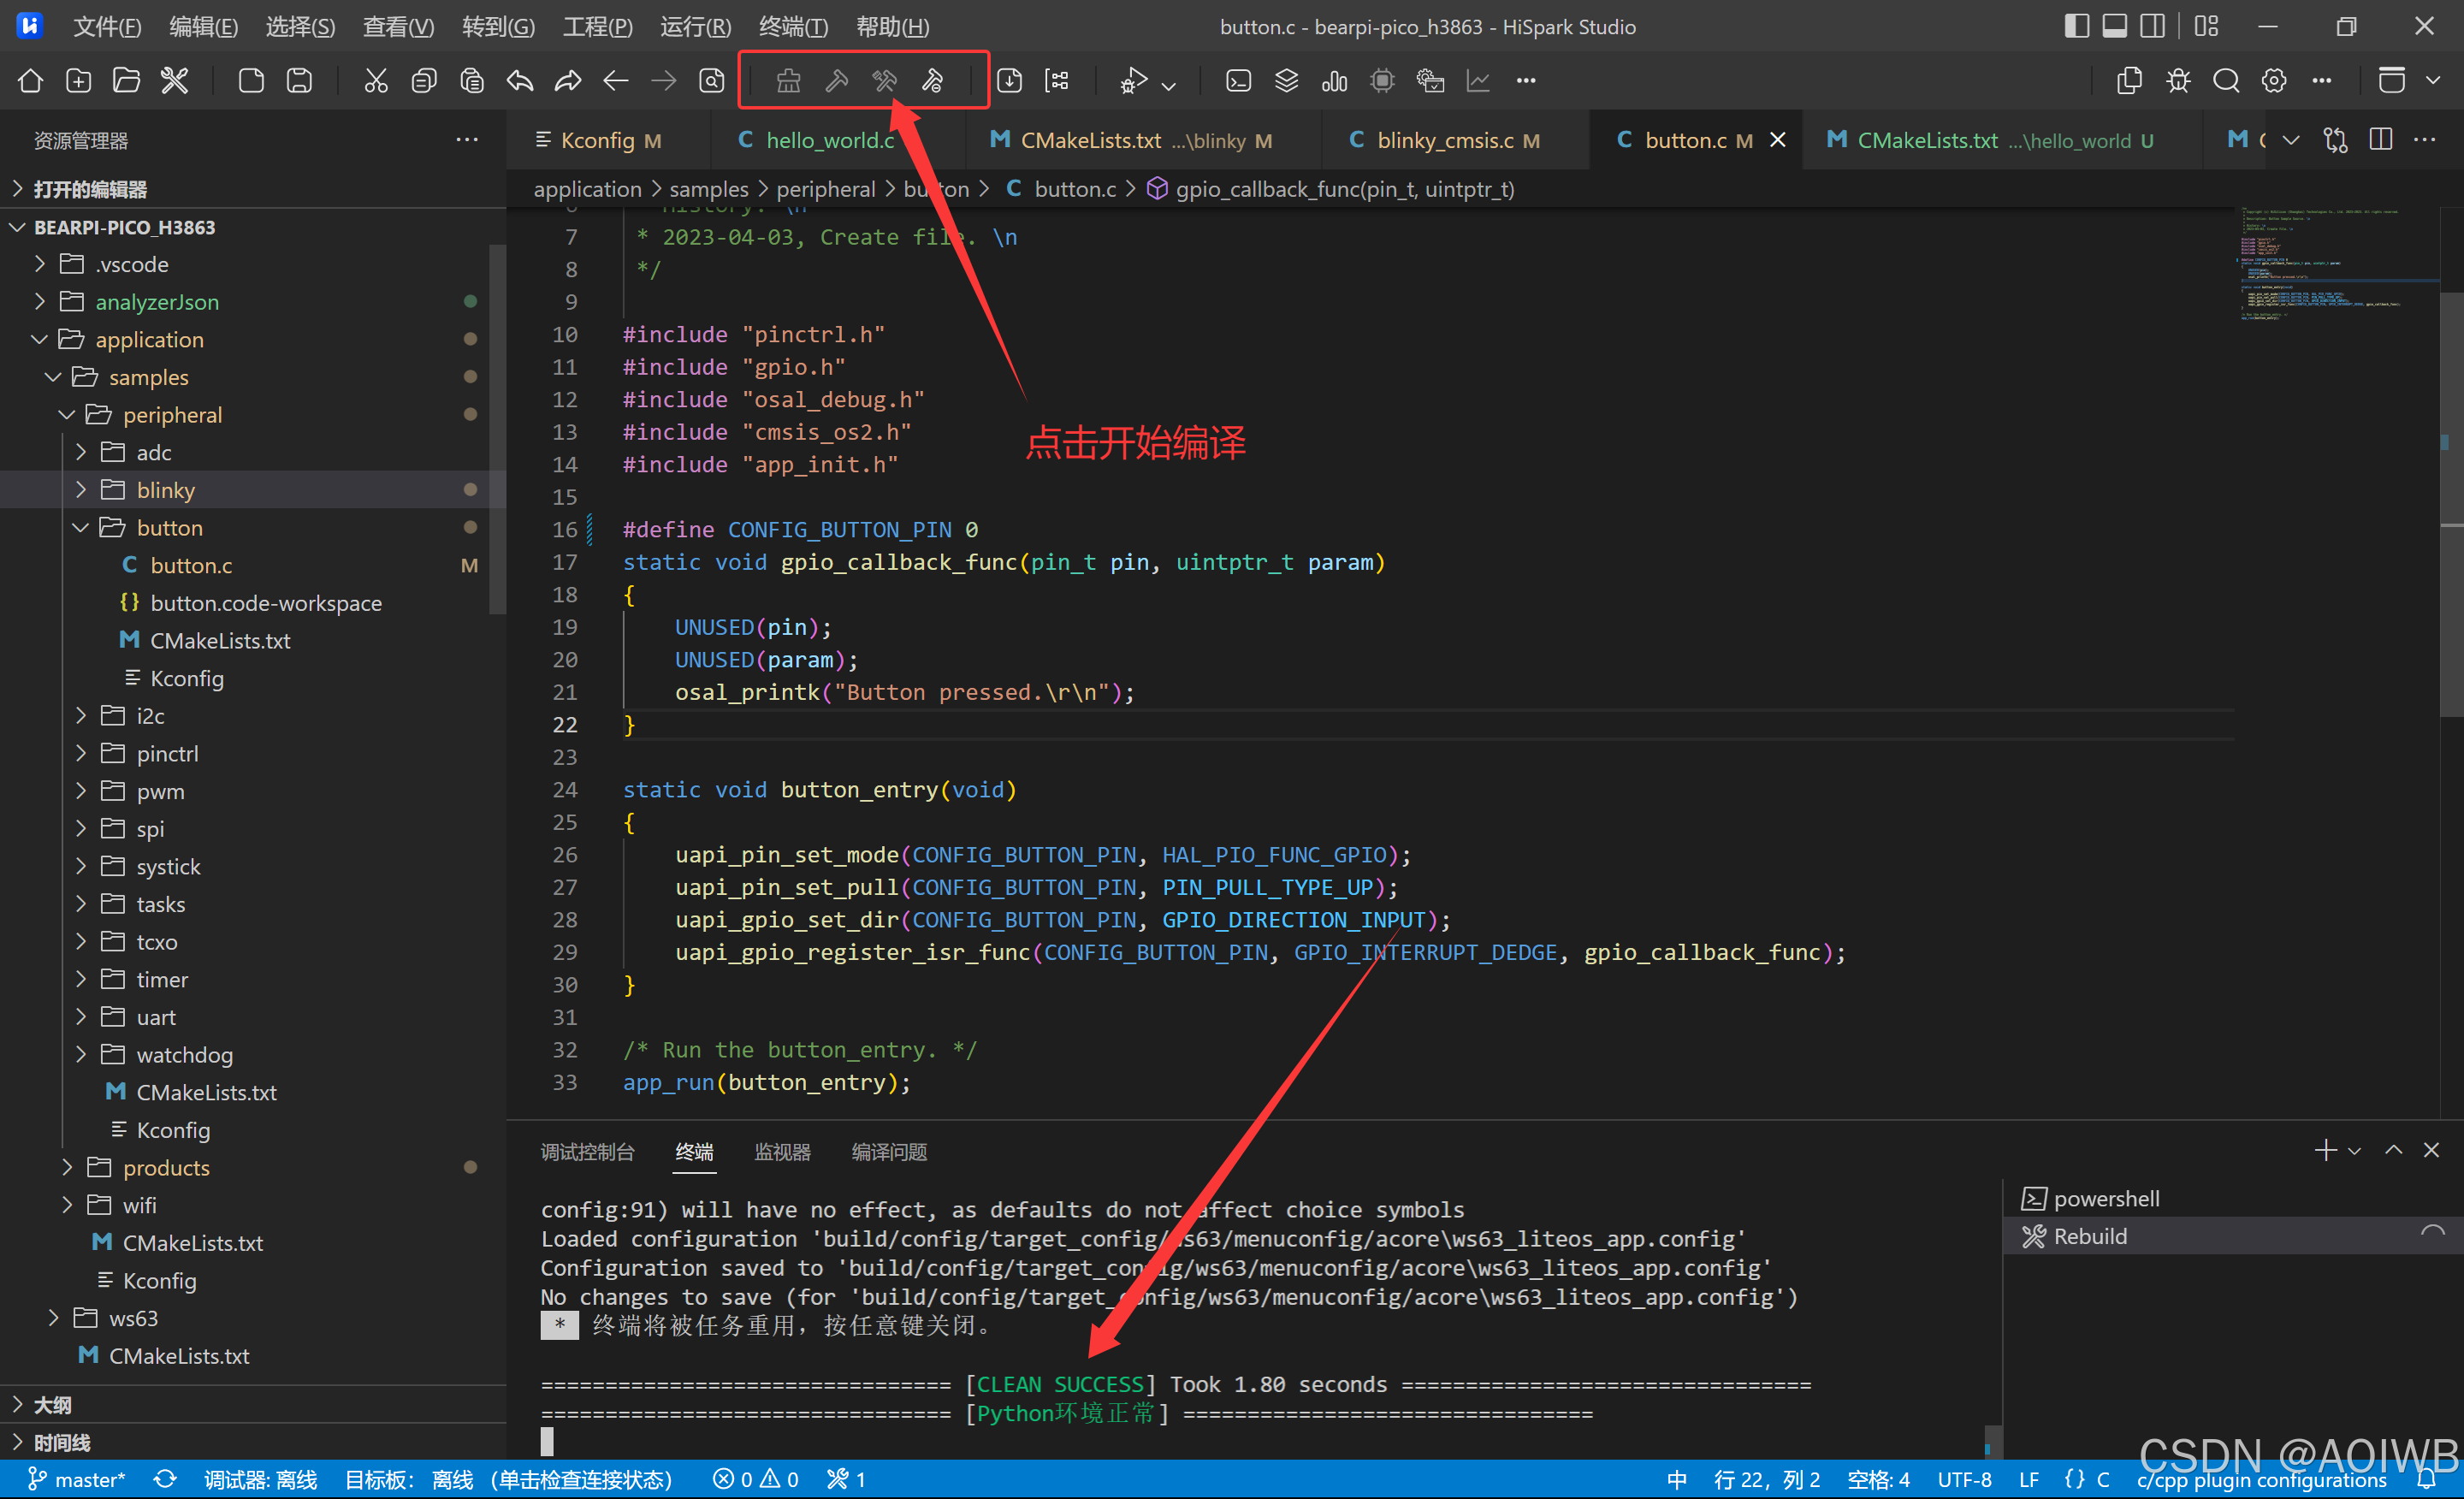Collapse the button folder
The height and width of the screenshot is (1499, 2464).
[169, 528]
